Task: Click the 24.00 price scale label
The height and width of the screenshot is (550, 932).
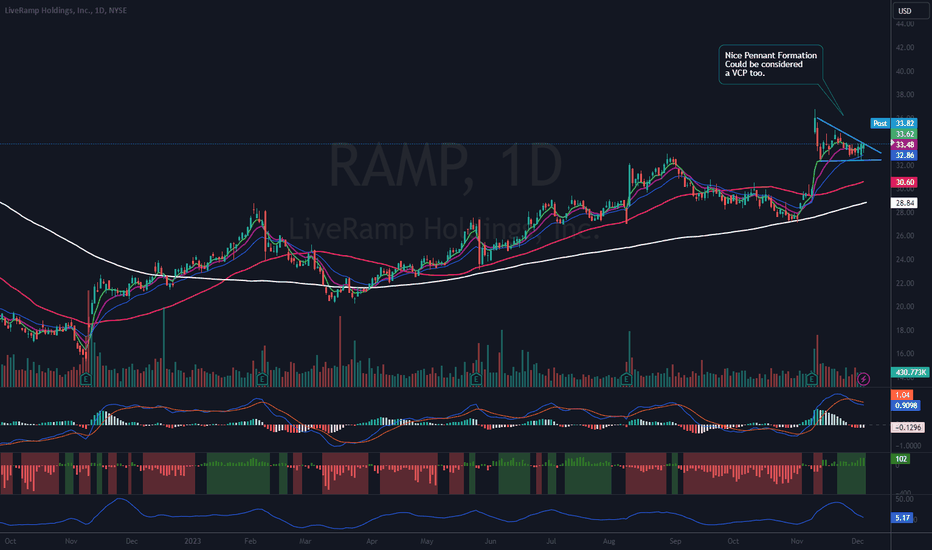Action: point(905,260)
